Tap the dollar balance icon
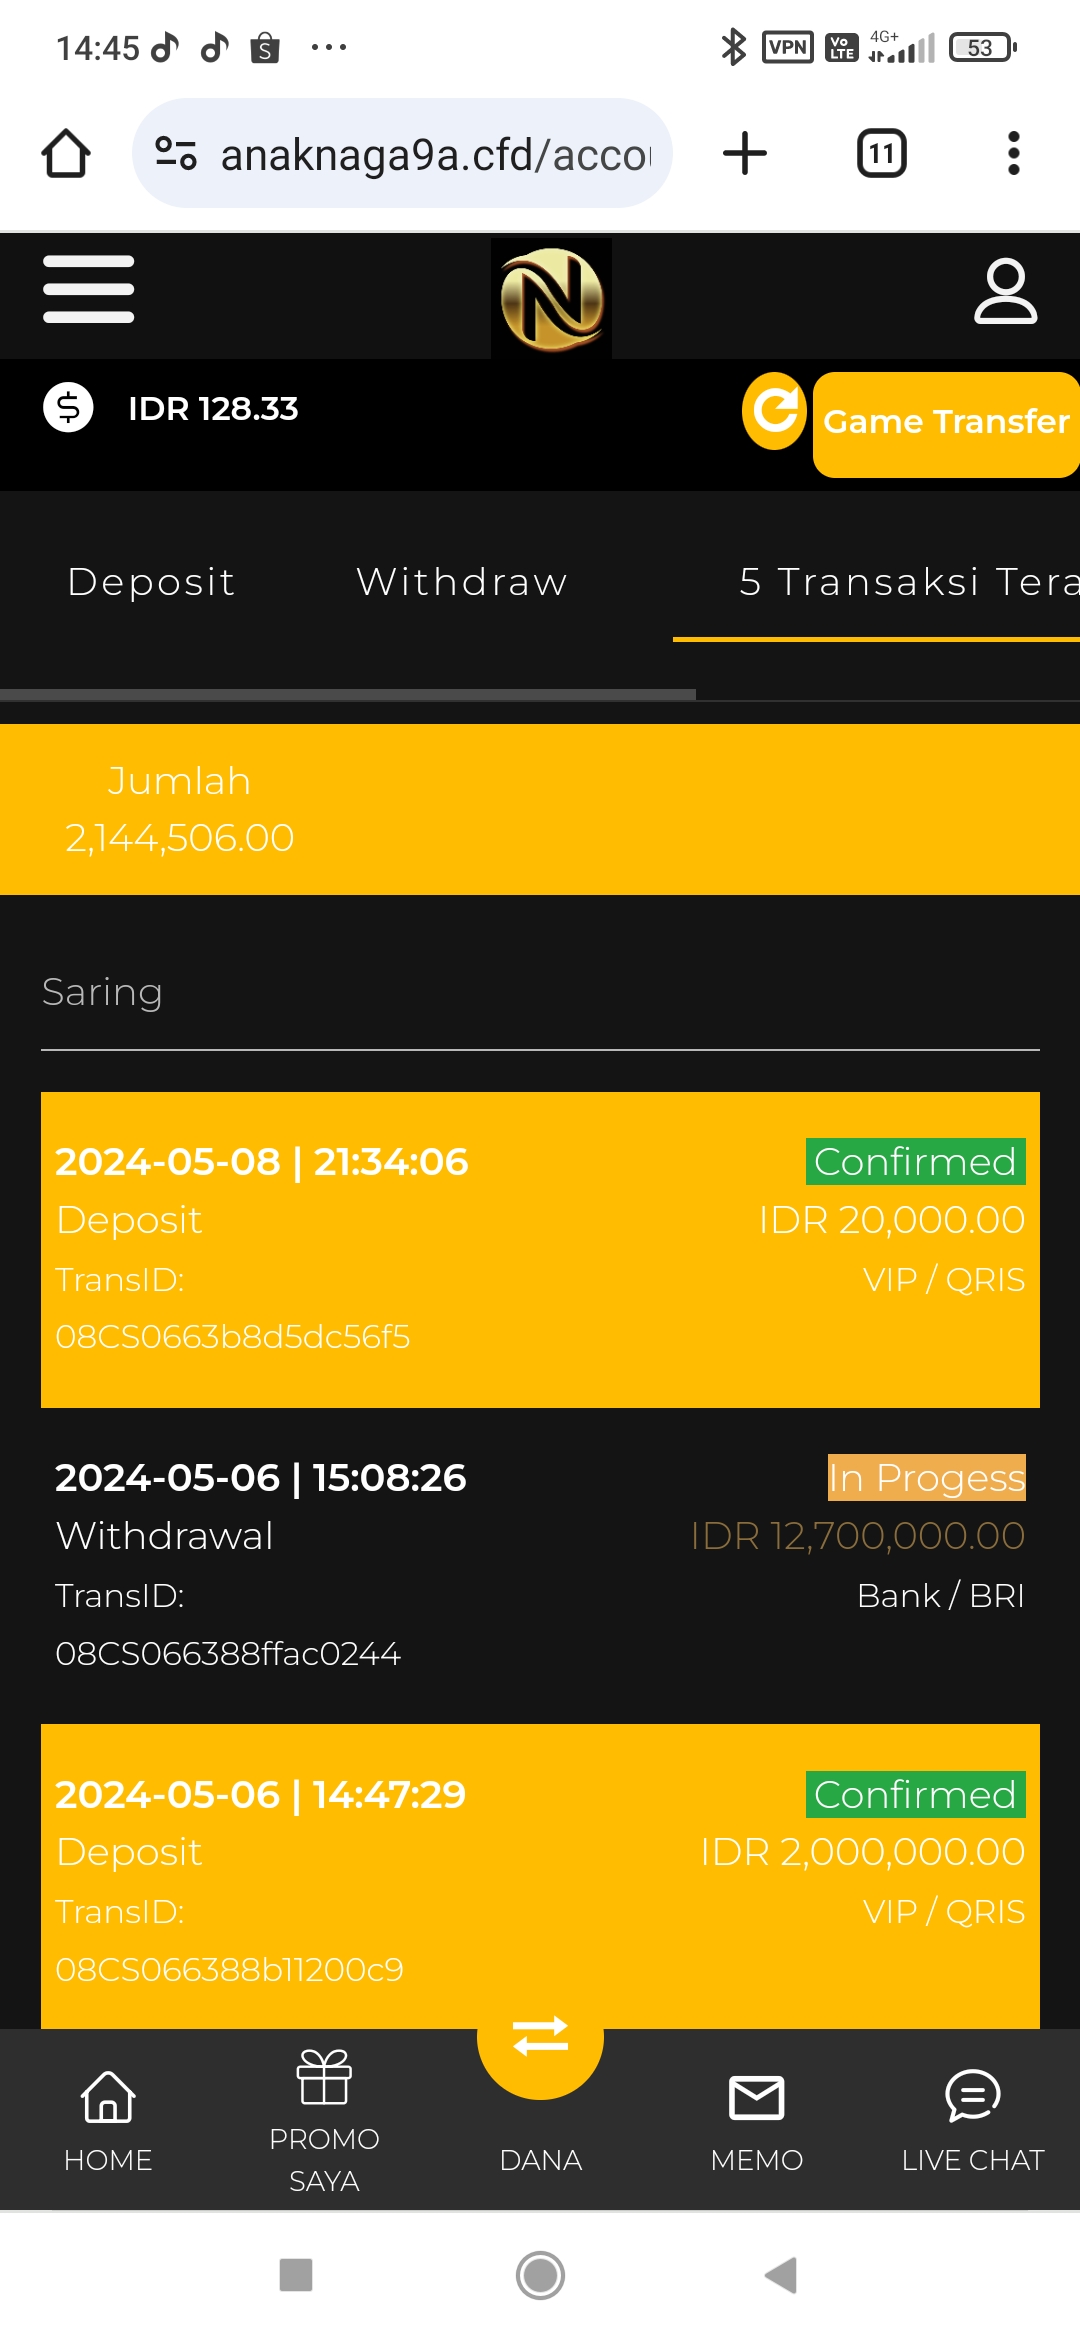The width and height of the screenshot is (1080, 2340). click(x=68, y=408)
